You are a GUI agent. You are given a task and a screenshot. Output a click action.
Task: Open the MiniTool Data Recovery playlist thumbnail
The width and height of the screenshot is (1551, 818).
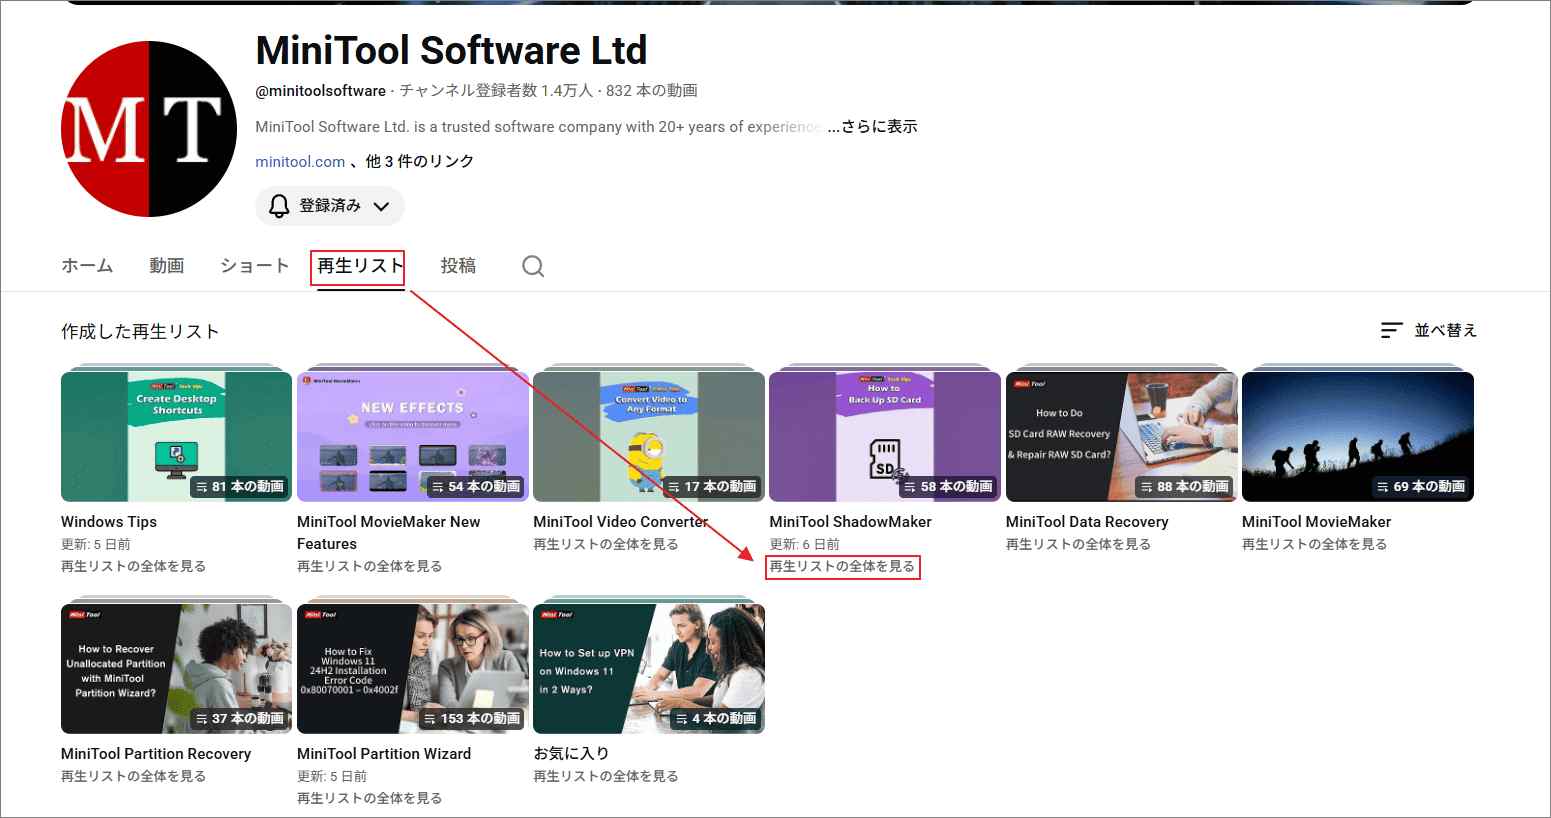click(1121, 436)
